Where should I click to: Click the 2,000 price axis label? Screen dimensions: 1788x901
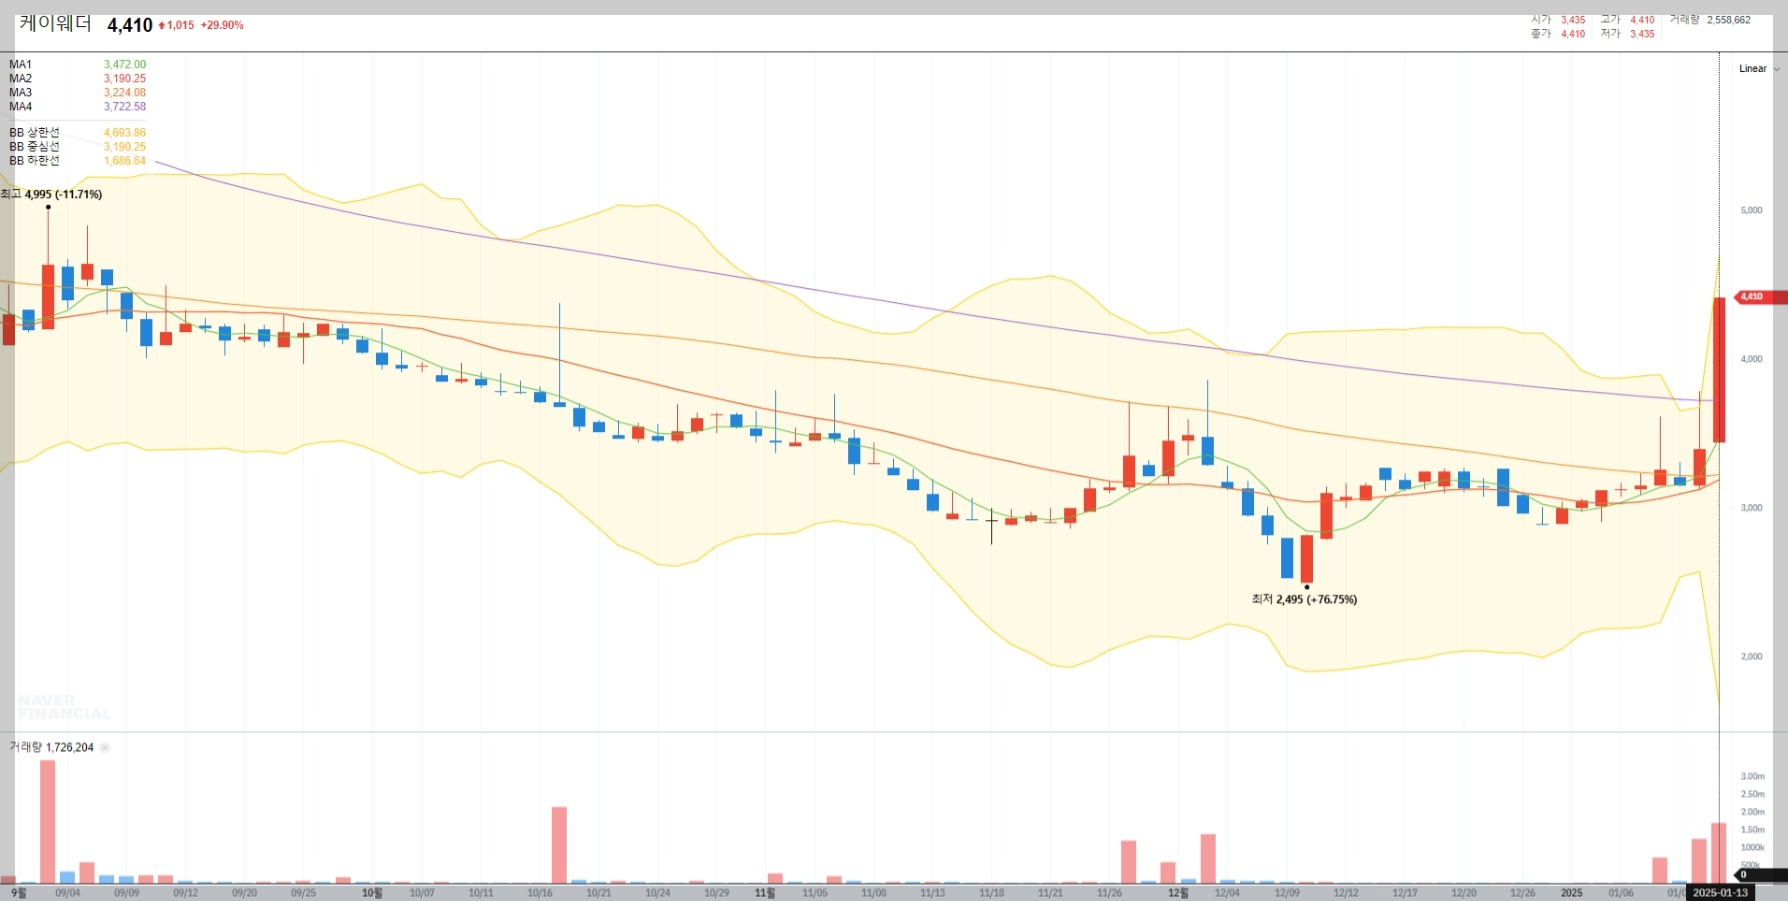click(1751, 657)
